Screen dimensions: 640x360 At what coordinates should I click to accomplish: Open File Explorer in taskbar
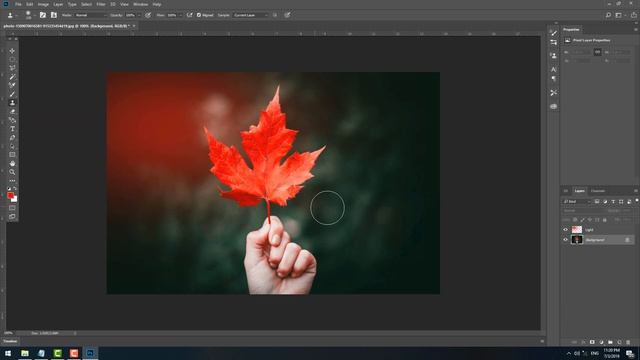[x=25, y=353]
